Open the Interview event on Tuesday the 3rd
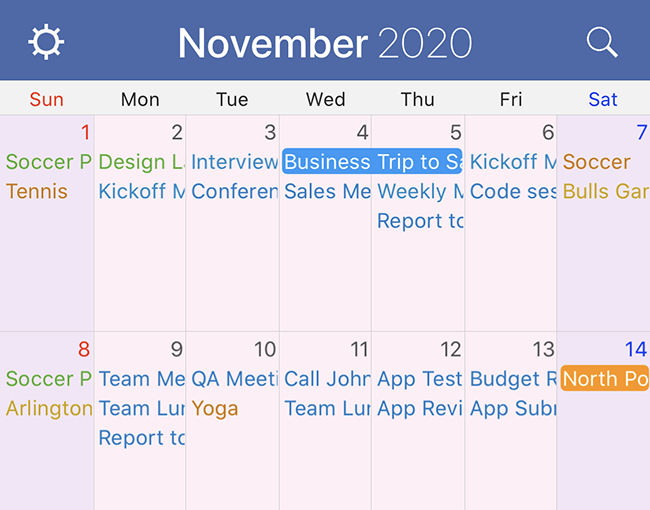The width and height of the screenshot is (650, 510). (234, 162)
